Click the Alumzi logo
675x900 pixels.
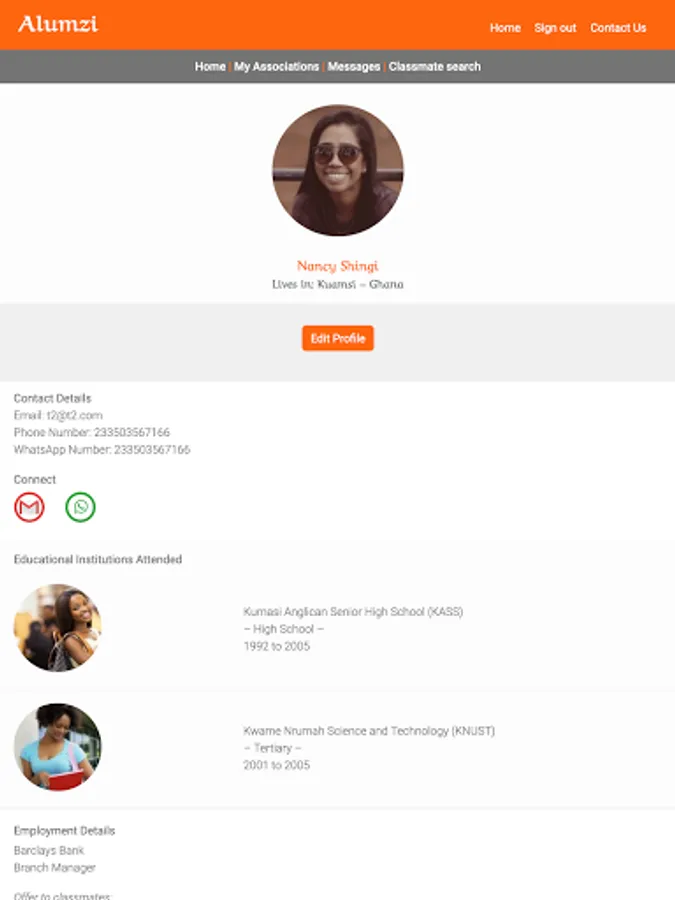tap(58, 24)
